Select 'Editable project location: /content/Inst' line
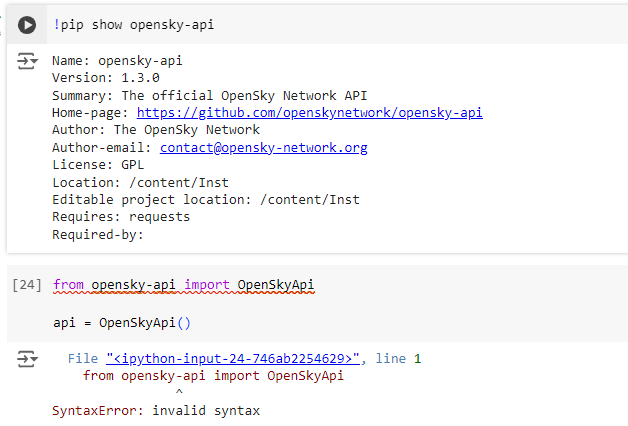This screenshot has height=426, width=628. pos(206,199)
